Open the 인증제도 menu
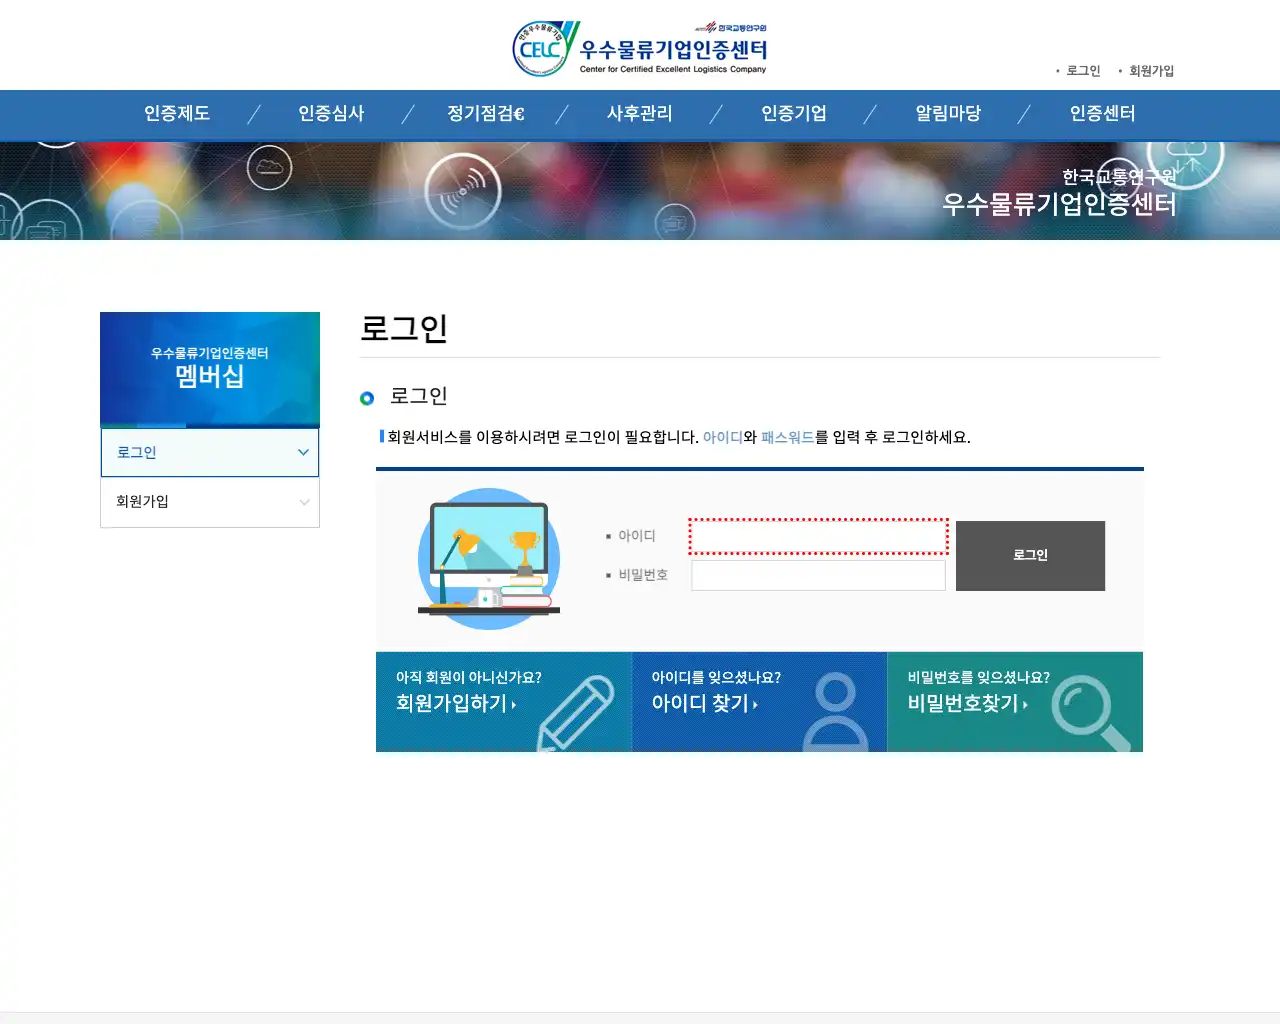 click(177, 114)
